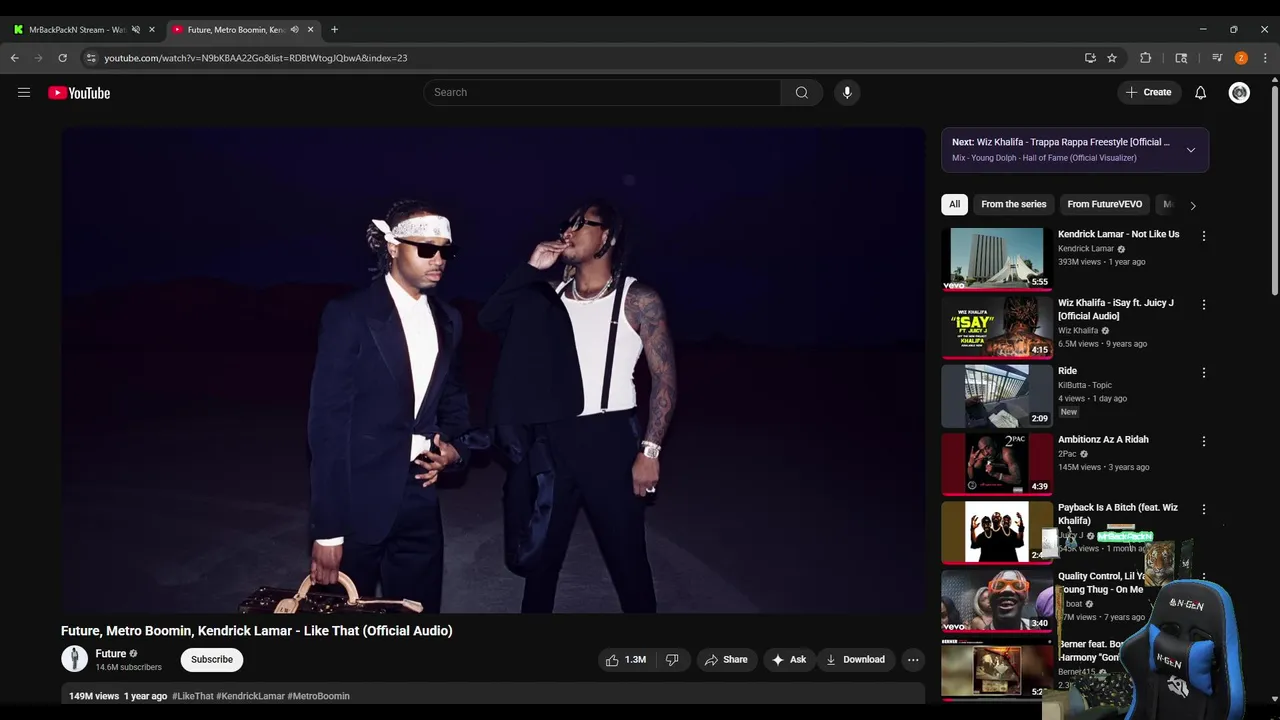Click browser back arrow

tap(15, 58)
